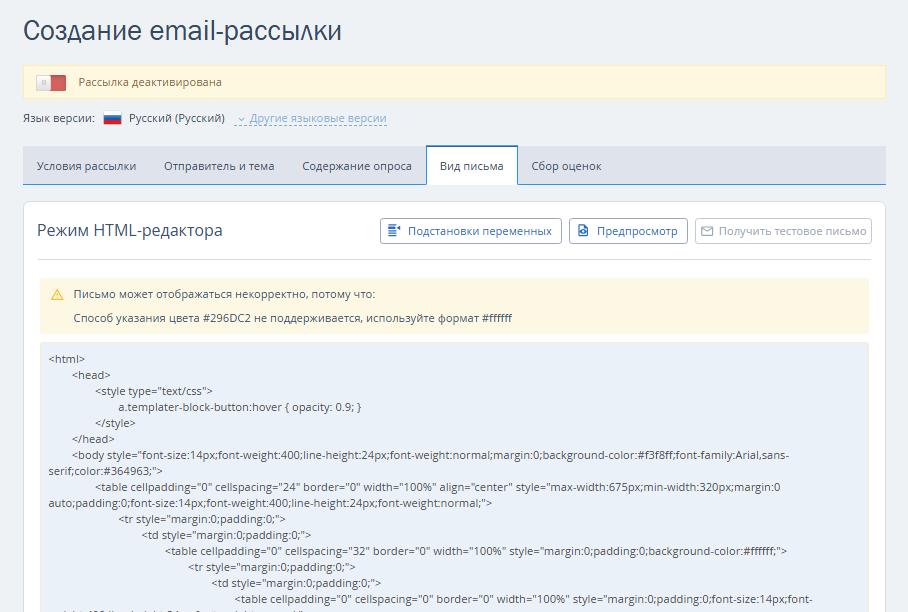The width and height of the screenshot is (908, 612).
Task: Click the Режим HTML-редактора title
Action: click(x=130, y=231)
